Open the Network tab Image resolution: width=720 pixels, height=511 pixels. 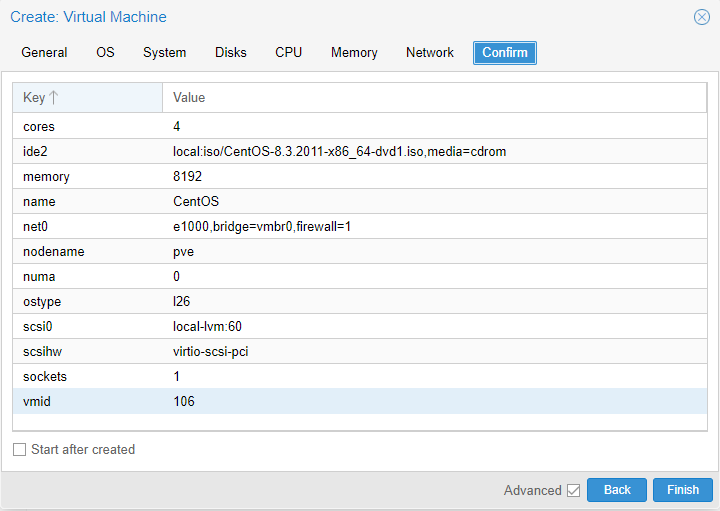click(x=430, y=53)
